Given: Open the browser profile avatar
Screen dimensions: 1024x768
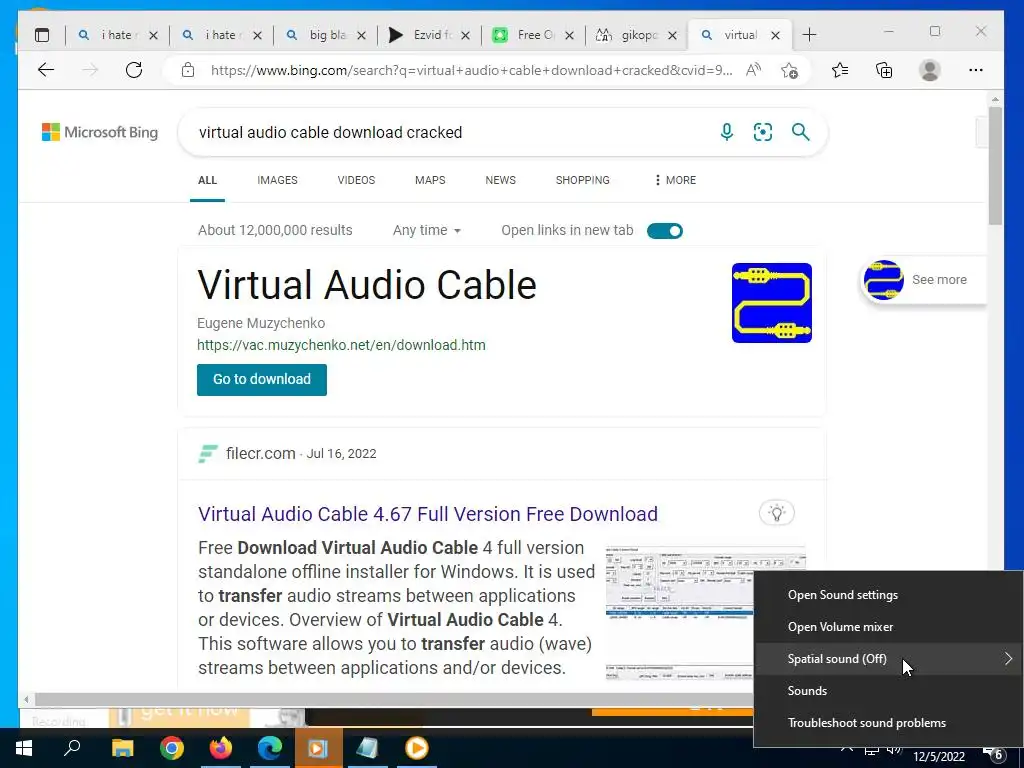Looking at the screenshot, I should pyautogui.click(x=929, y=70).
